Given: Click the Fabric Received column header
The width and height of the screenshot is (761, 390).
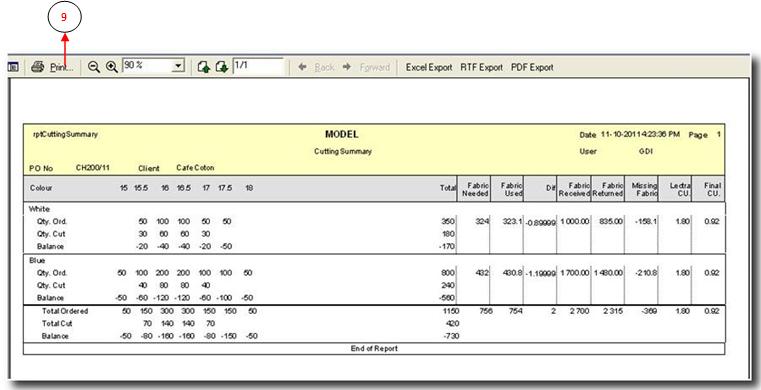Looking at the screenshot, I should coord(574,189).
